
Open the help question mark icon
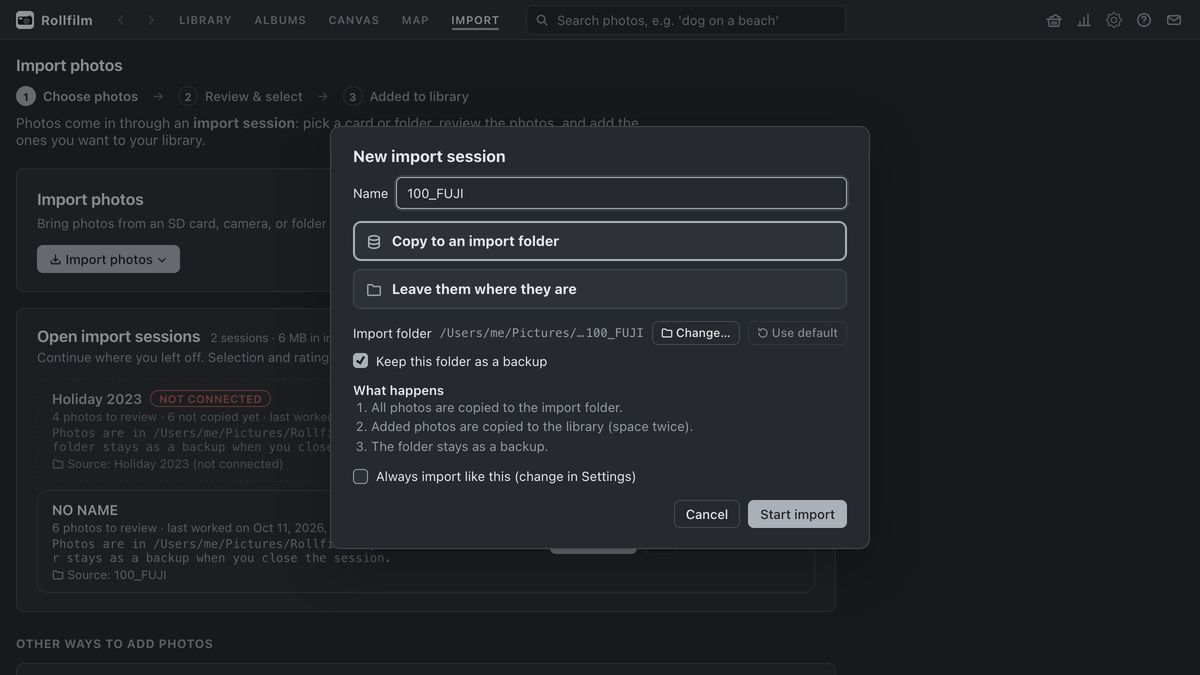[1144, 20]
